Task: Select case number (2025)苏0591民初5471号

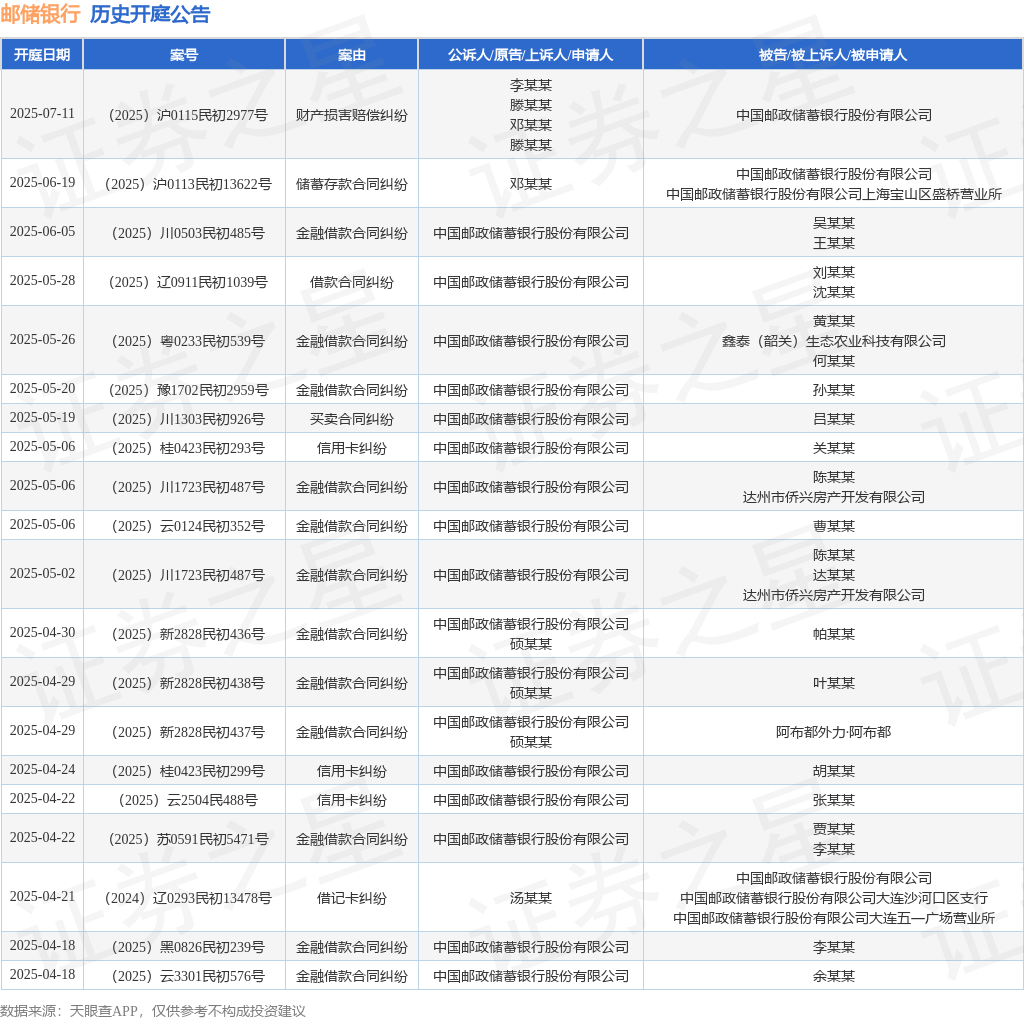Action: 187,838
